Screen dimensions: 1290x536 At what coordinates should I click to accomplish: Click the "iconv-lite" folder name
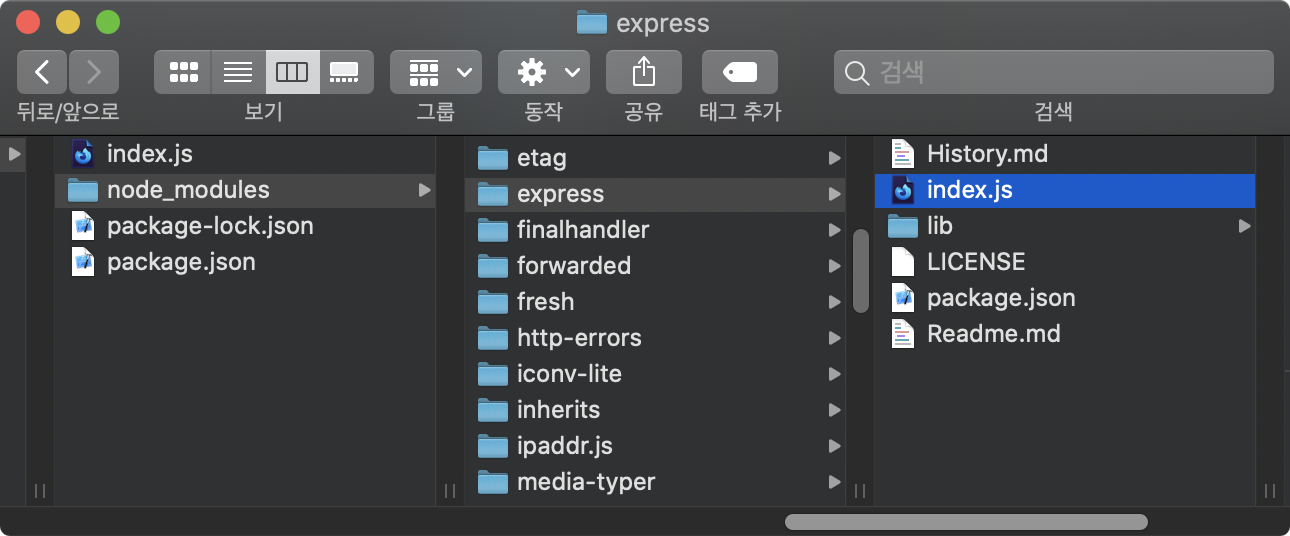coord(569,374)
